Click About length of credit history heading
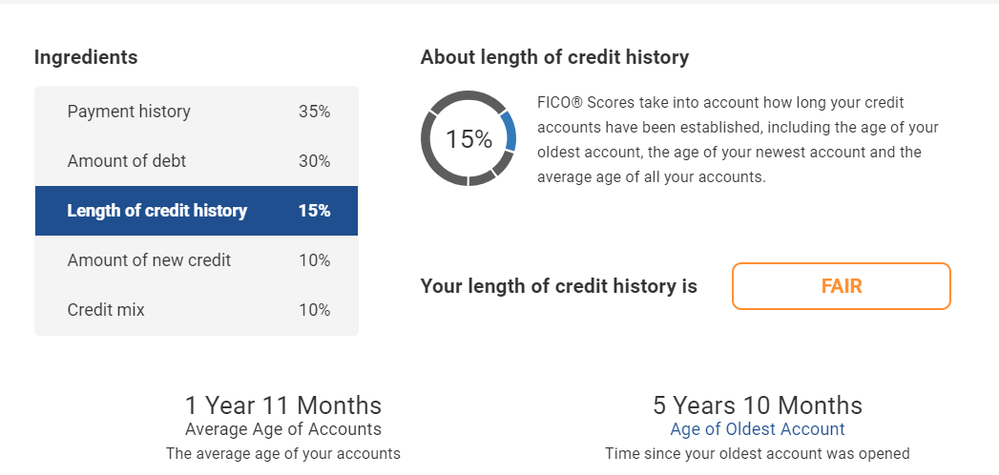The width and height of the screenshot is (999, 475). pos(554,57)
